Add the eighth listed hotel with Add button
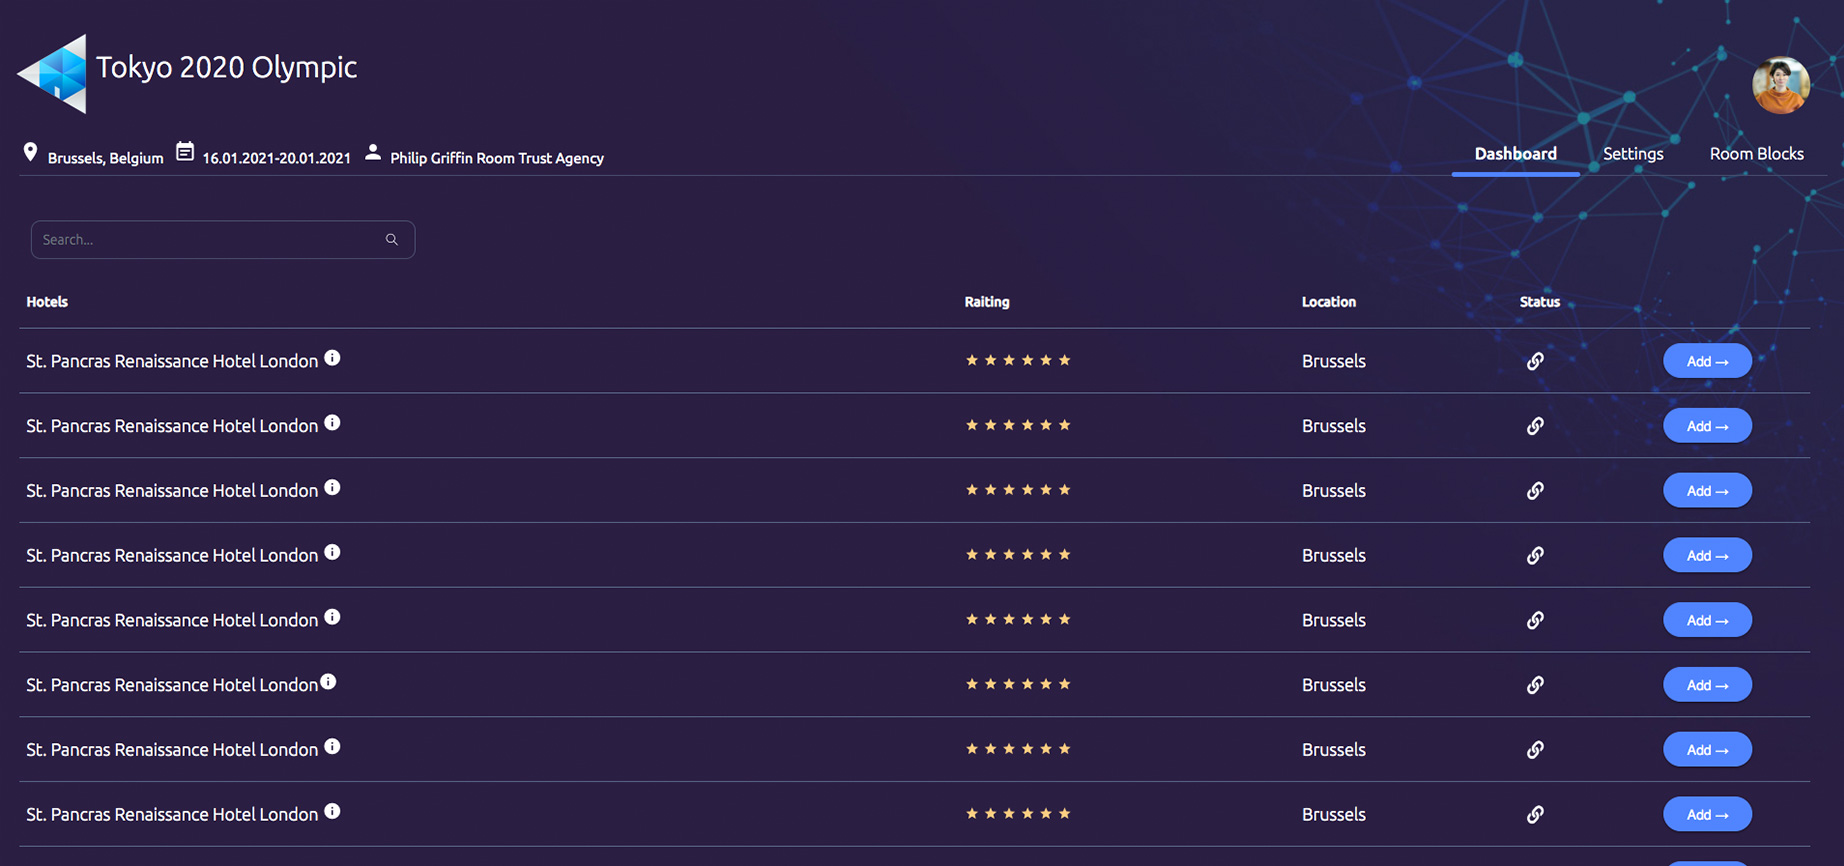The width and height of the screenshot is (1844, 866). pos(1707,815)
